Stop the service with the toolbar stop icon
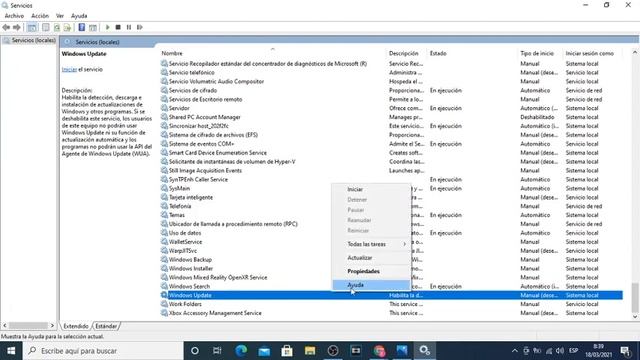The width and height of the screenshot is (640, 360). pyautogui.click(x=118, y=27)
